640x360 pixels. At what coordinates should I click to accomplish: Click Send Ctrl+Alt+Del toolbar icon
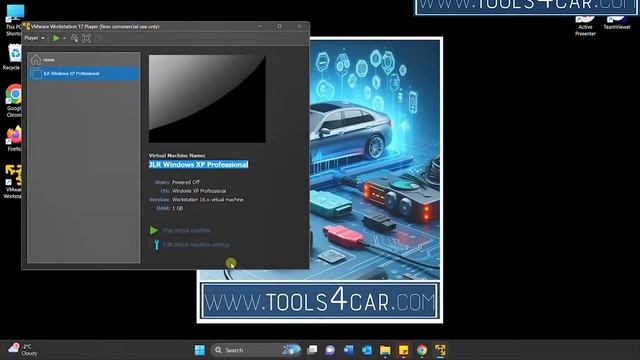pyautogui.click(x=75, y=38)
